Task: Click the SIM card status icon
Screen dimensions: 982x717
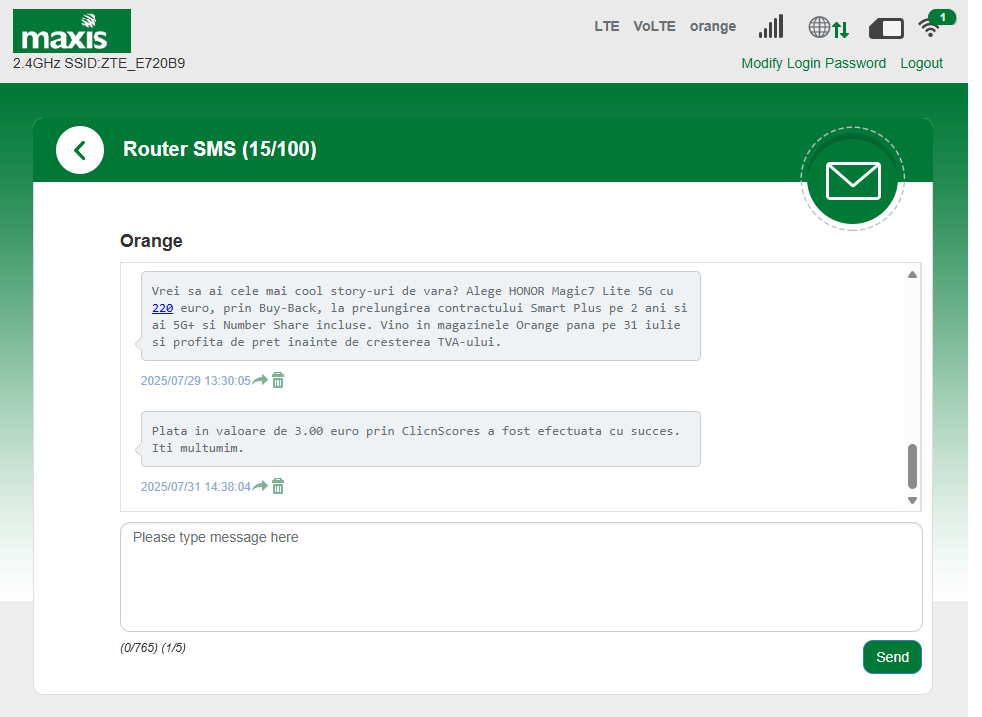Action: coord(886,28)
